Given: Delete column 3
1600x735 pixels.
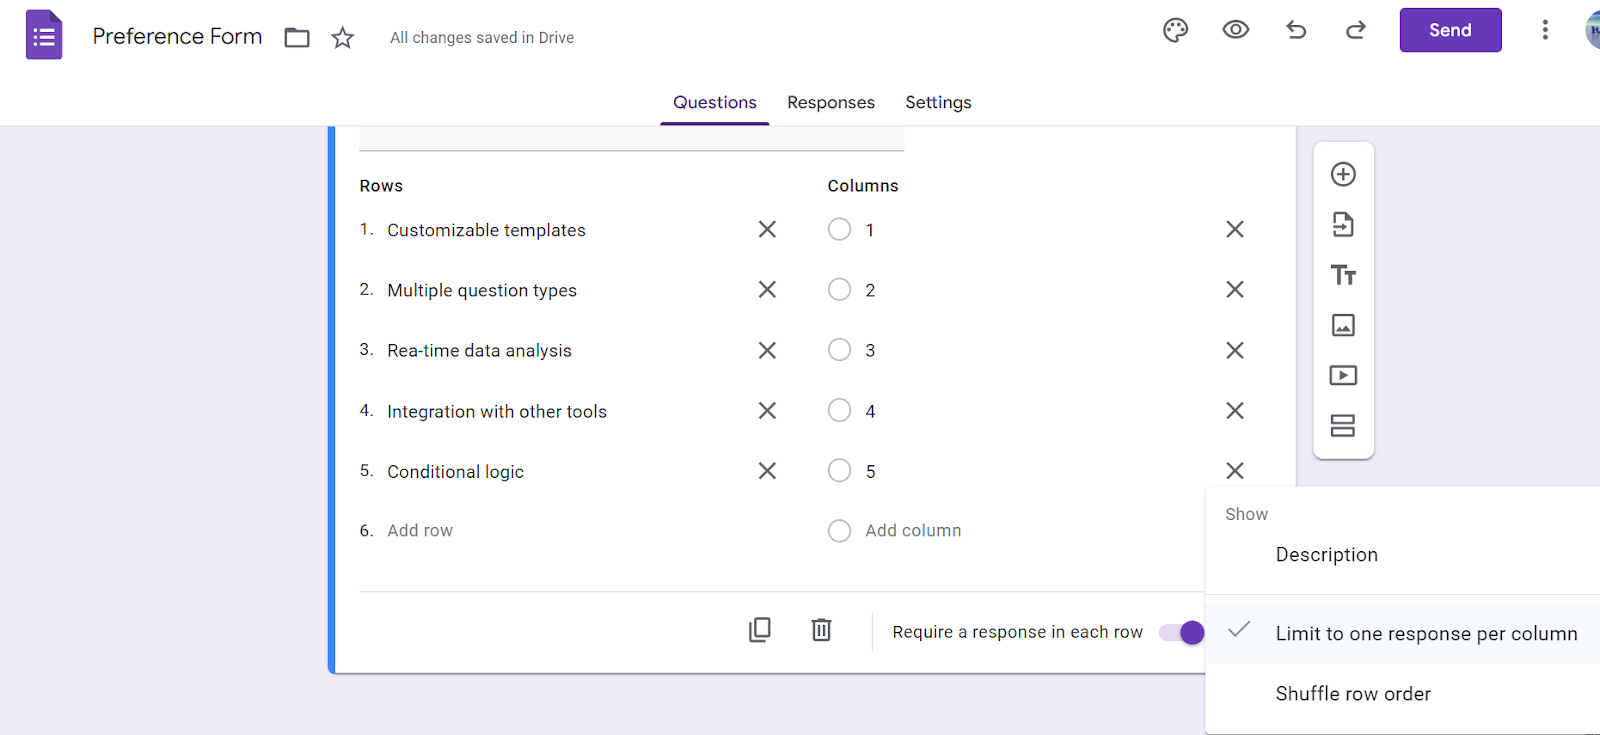Looking at the screenshot, I should (1235, 350).
